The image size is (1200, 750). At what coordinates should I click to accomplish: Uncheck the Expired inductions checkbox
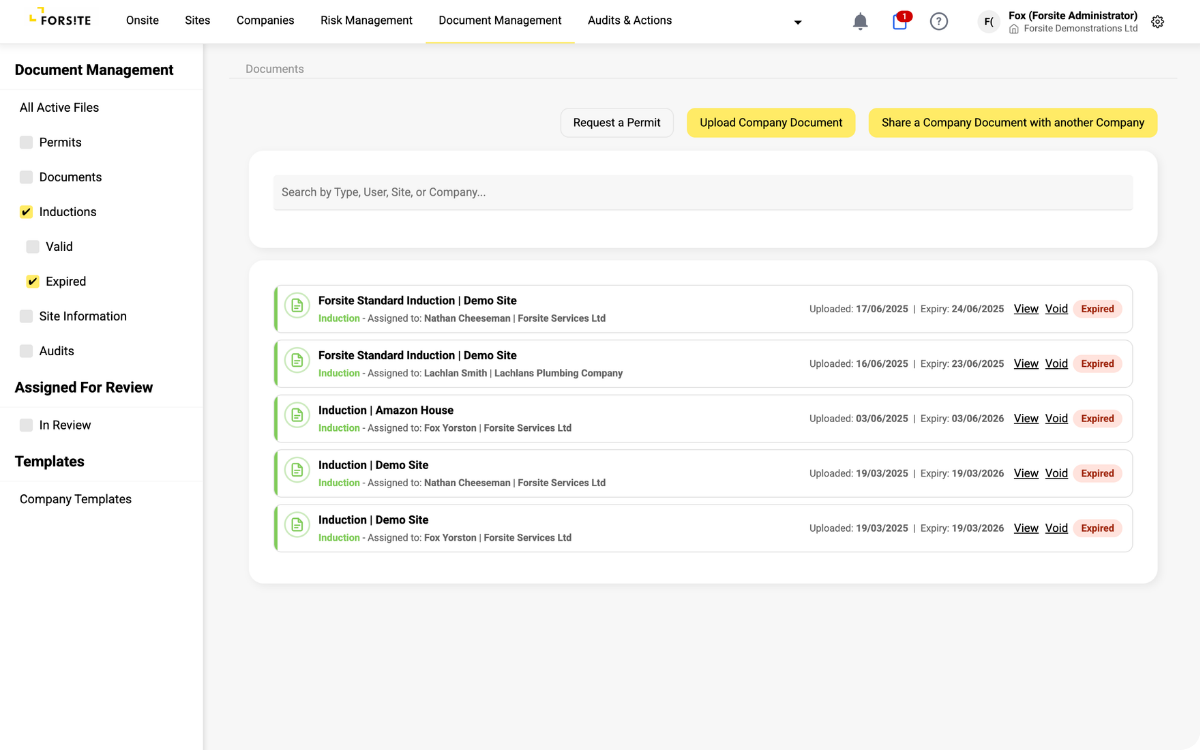coord(33,282)
